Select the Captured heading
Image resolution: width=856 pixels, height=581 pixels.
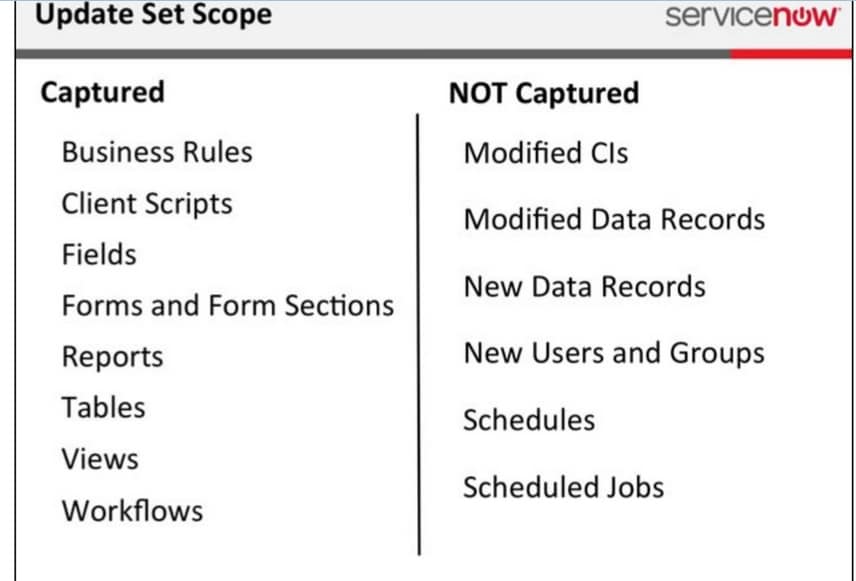point(102,92)
